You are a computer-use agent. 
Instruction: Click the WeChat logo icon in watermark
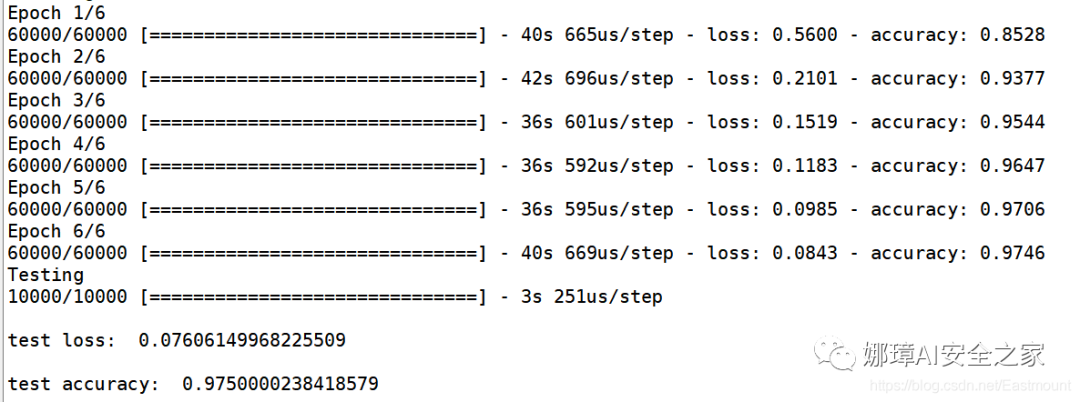835,353
